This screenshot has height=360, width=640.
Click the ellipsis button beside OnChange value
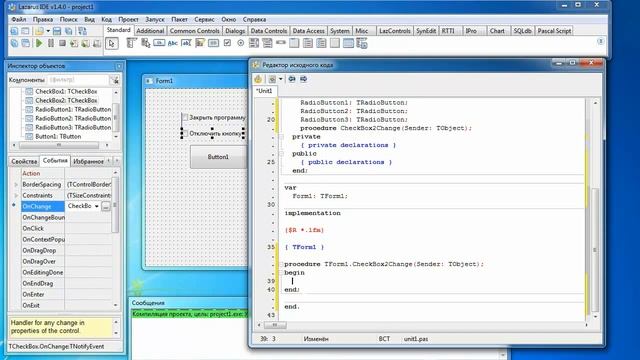(106, 207)
